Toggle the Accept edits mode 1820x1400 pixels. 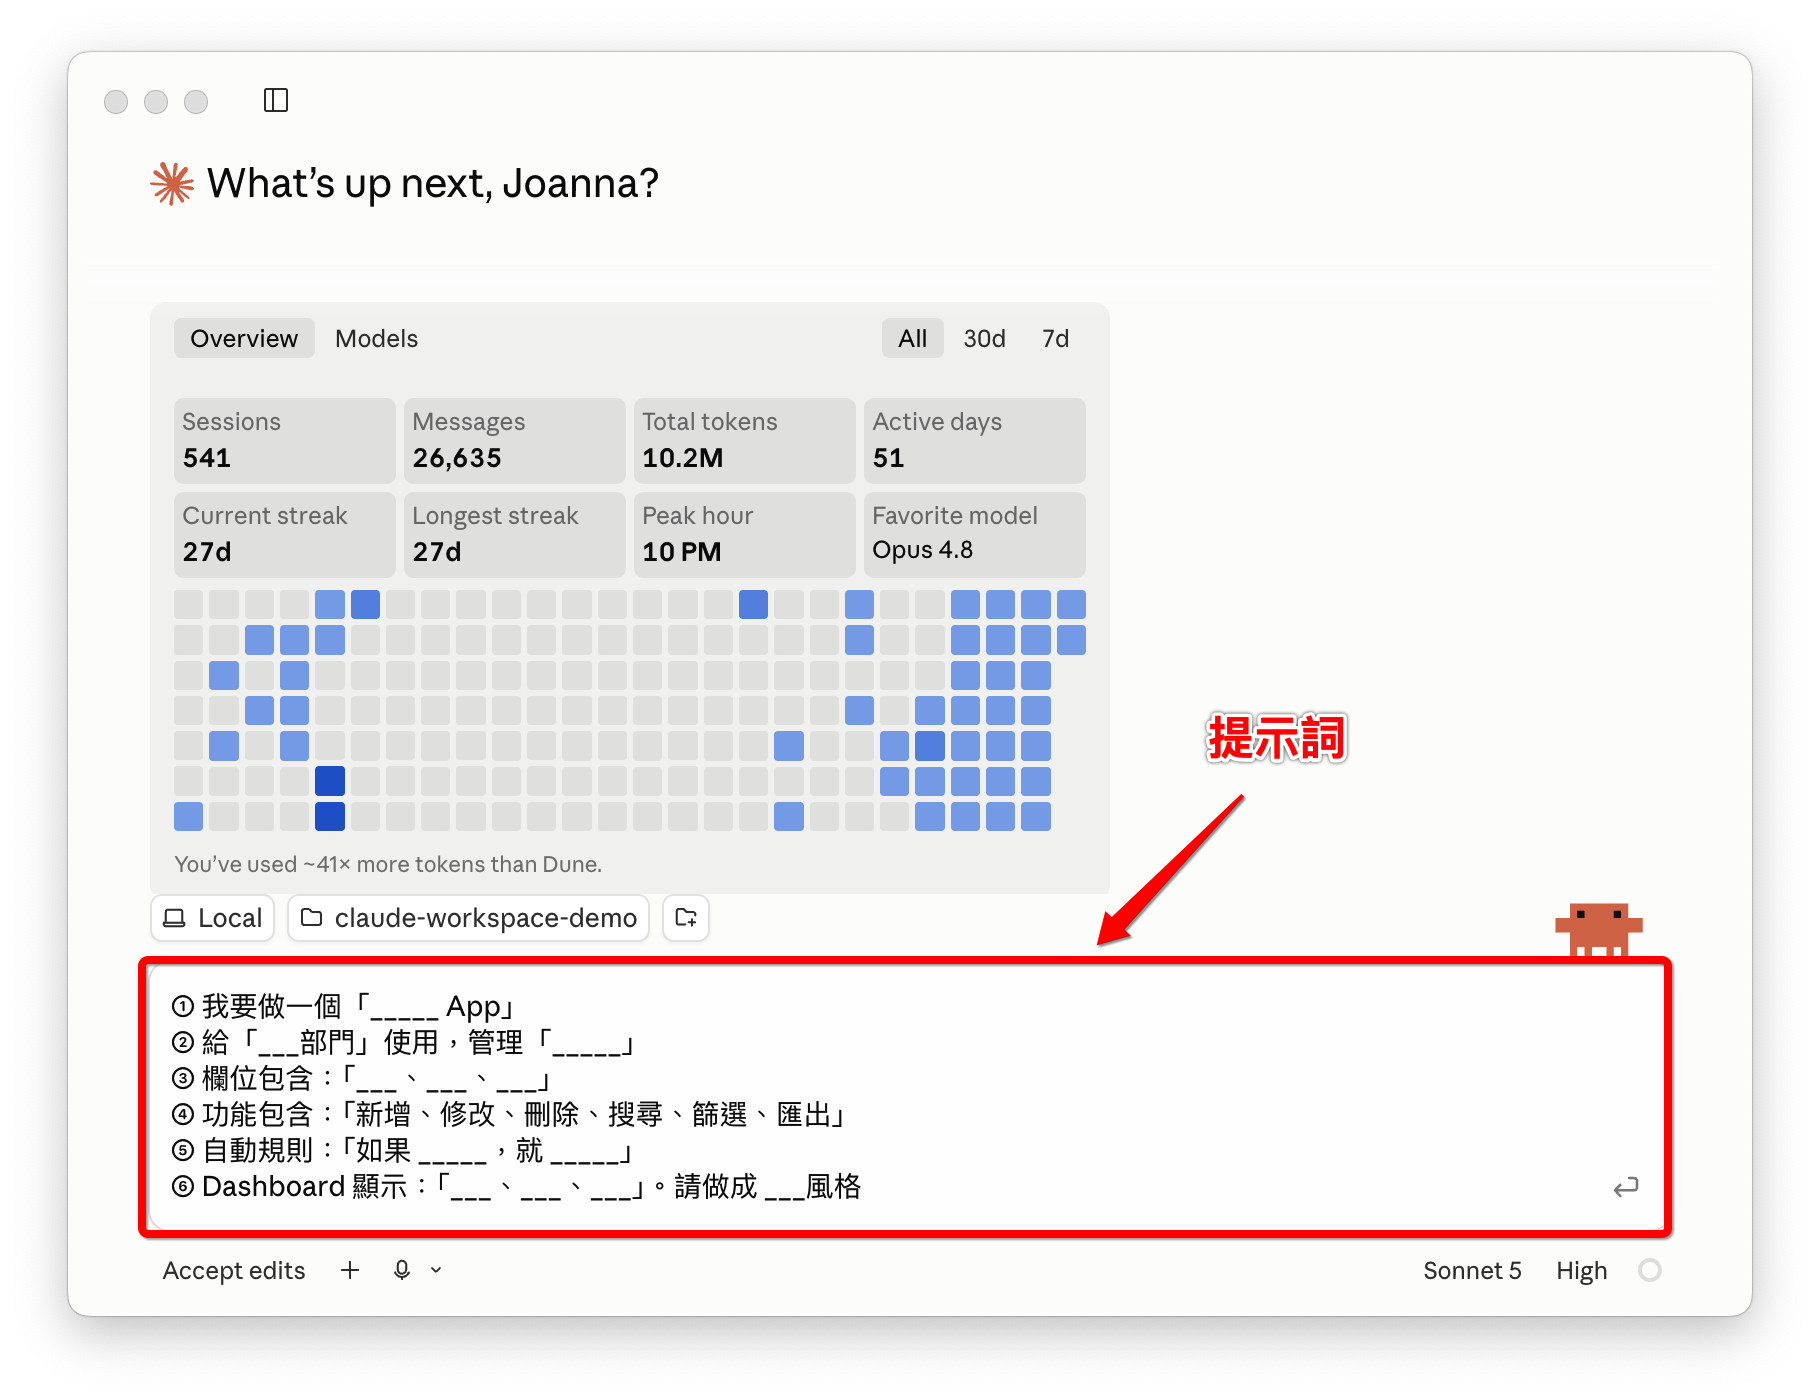tap(234, 1270)
